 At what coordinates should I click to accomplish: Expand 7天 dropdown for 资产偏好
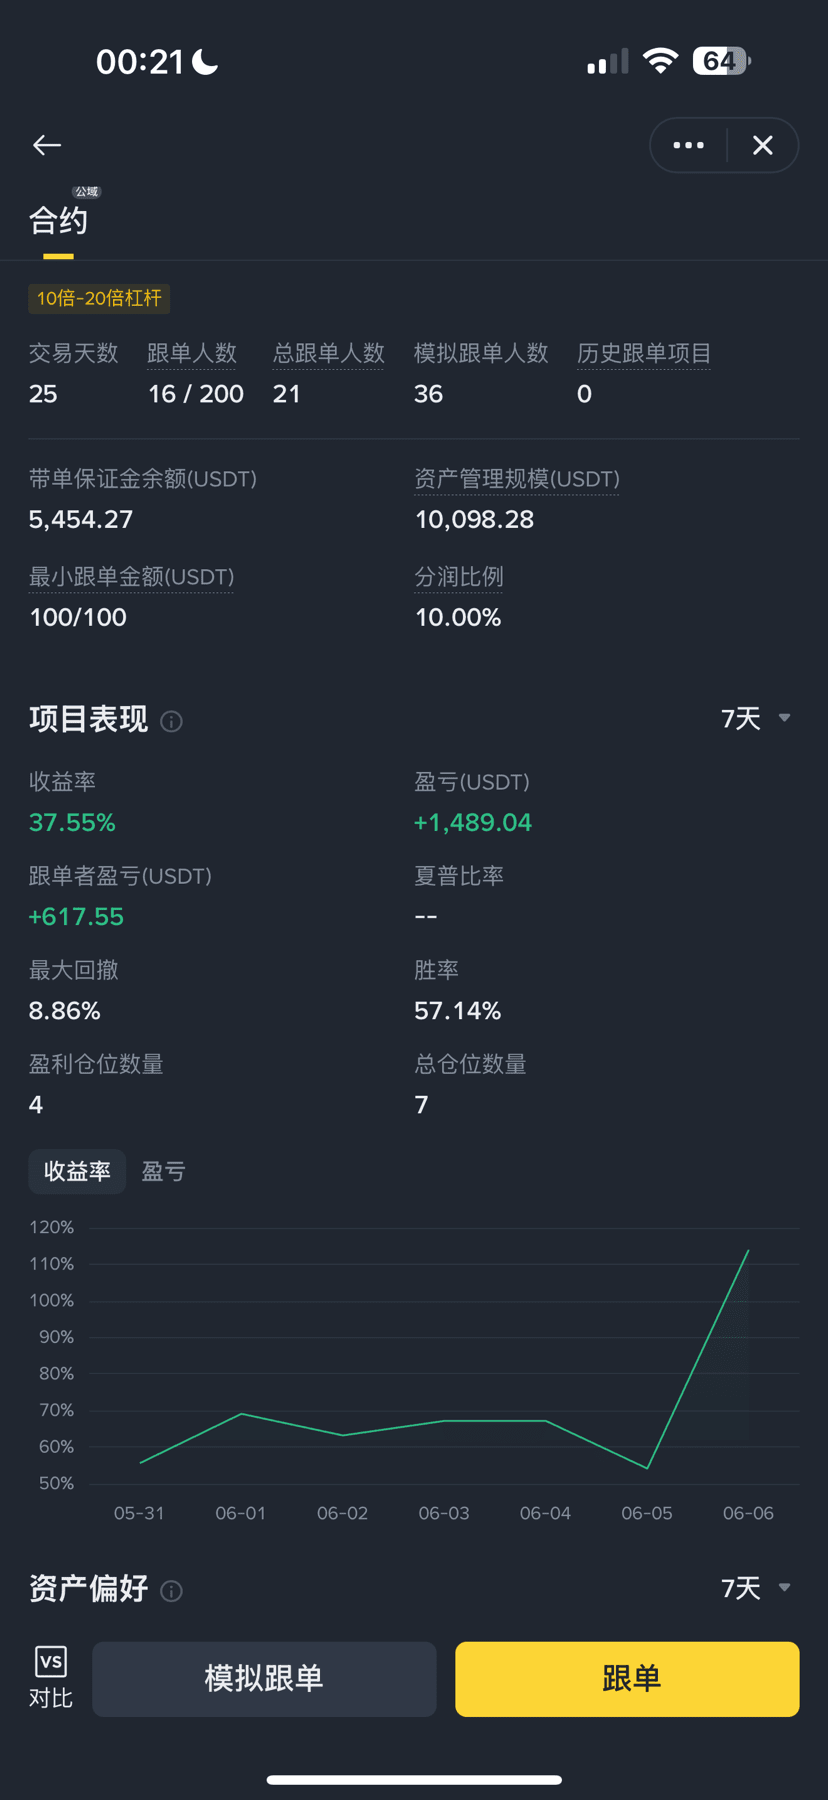[756, 1588]
